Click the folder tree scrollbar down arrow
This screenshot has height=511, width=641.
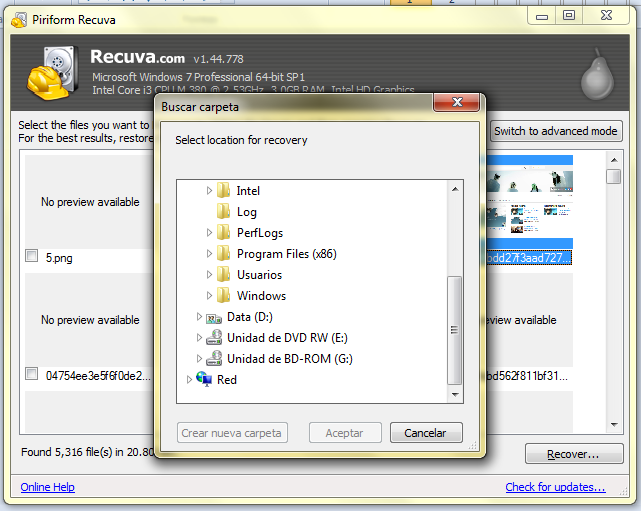[455, 395]
